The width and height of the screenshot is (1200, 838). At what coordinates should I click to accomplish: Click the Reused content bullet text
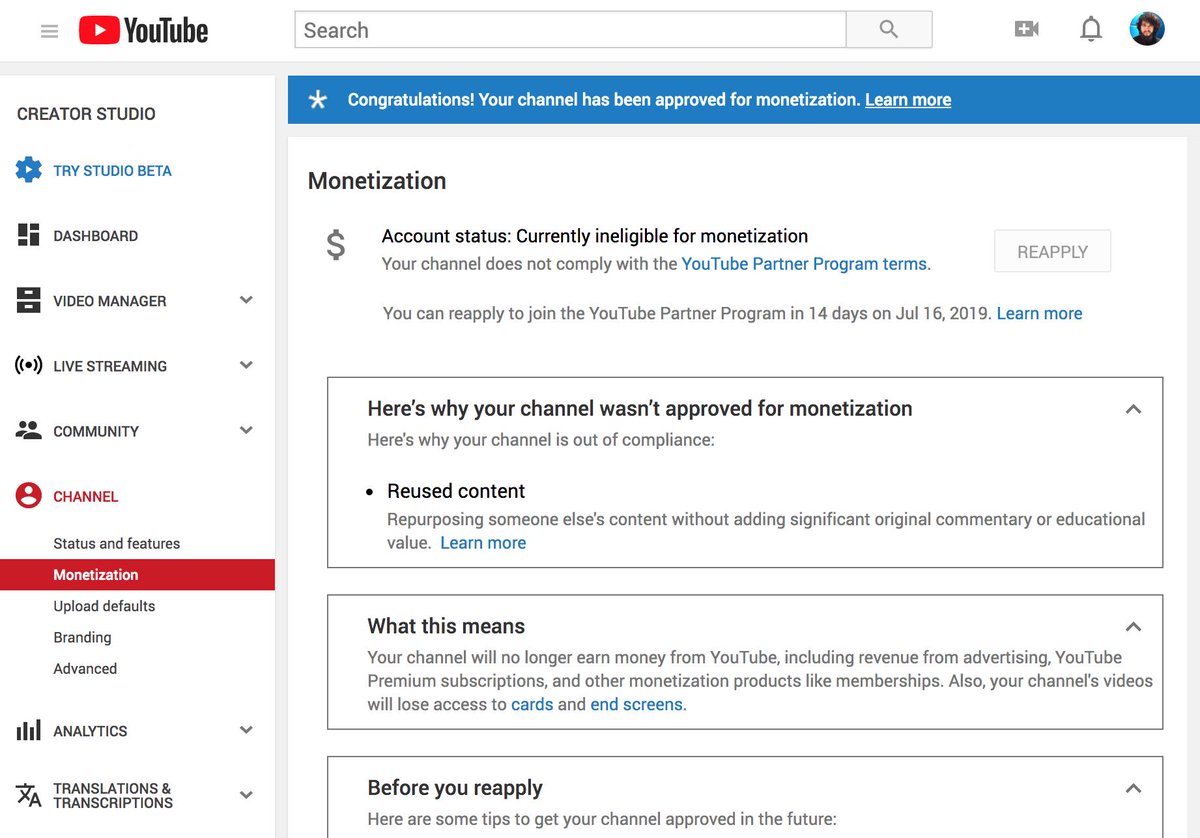[456, 491]
